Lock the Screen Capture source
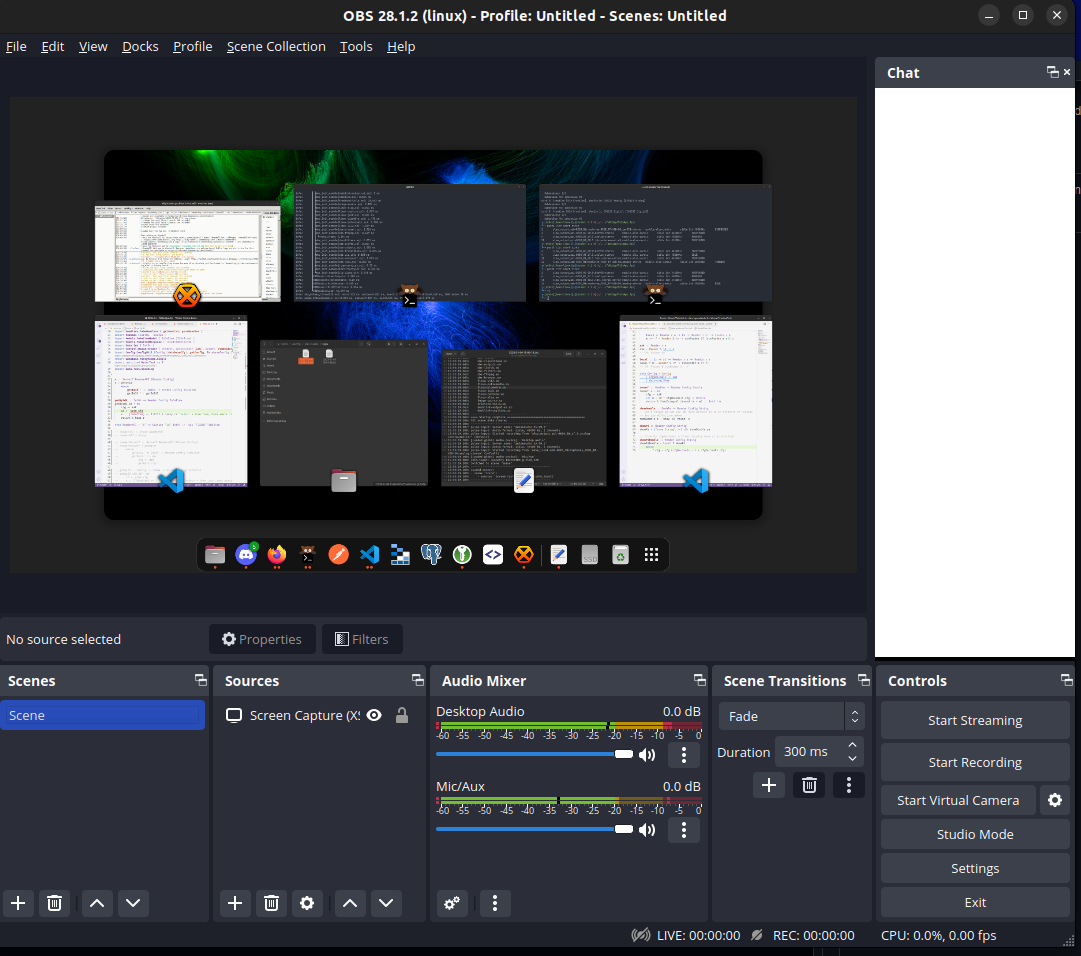 [x=399, y=715]
